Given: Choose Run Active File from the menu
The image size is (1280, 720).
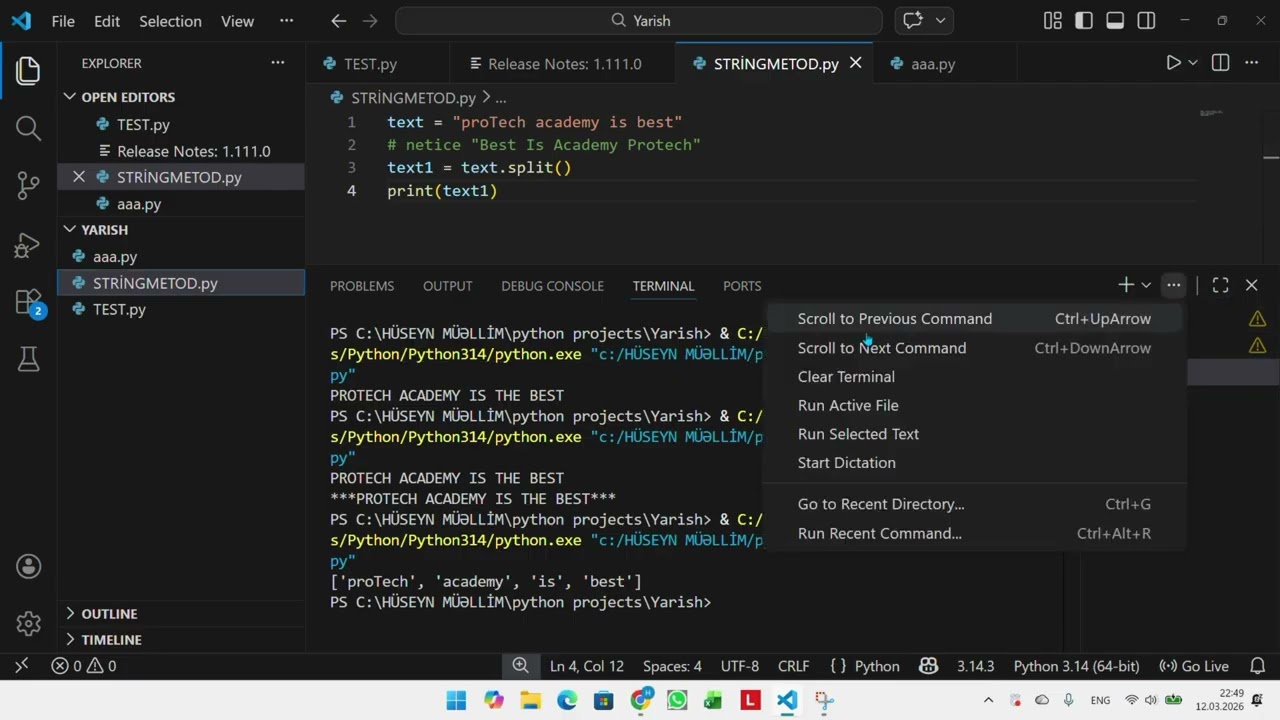Looking at the screenshot, I should point(974,406).
